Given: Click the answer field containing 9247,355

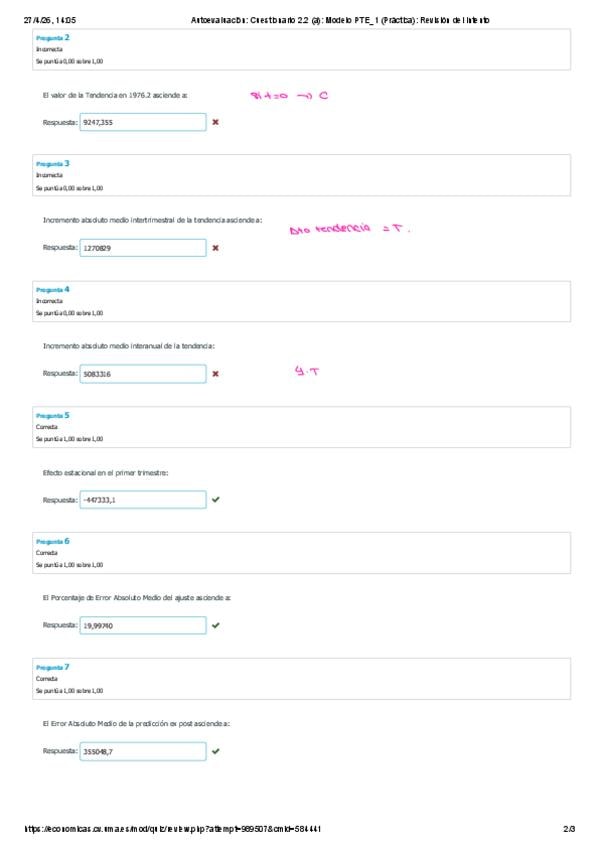Looking at the screenshot, I should pyautogui.click(x=143, y=122).
